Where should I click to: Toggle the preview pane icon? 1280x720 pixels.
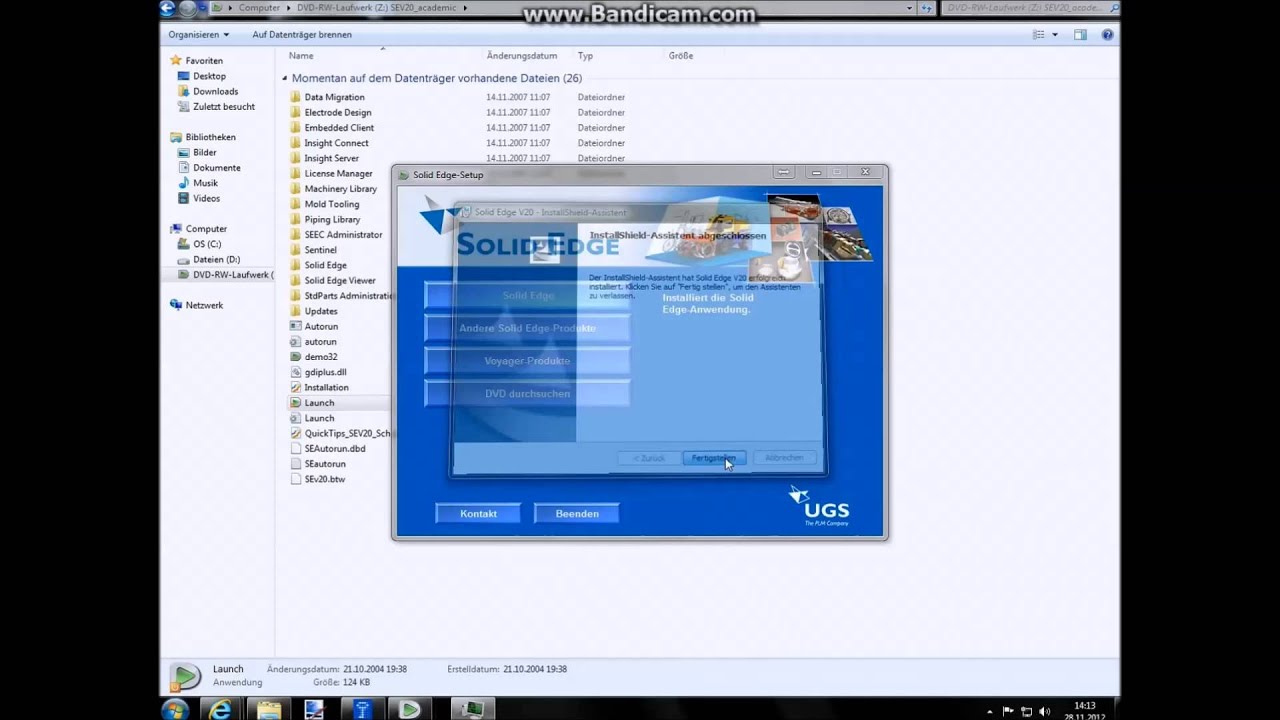[x=1080, y=34]
